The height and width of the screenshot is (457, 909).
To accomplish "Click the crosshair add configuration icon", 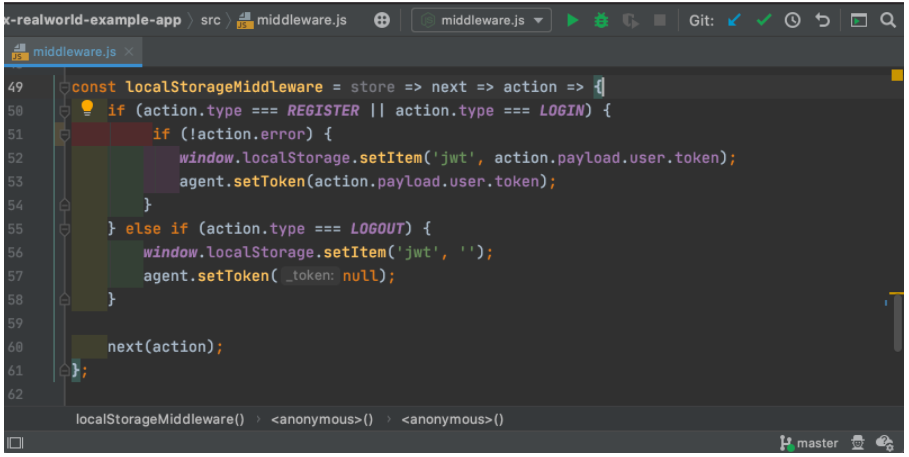I will [x=382, y=20].
